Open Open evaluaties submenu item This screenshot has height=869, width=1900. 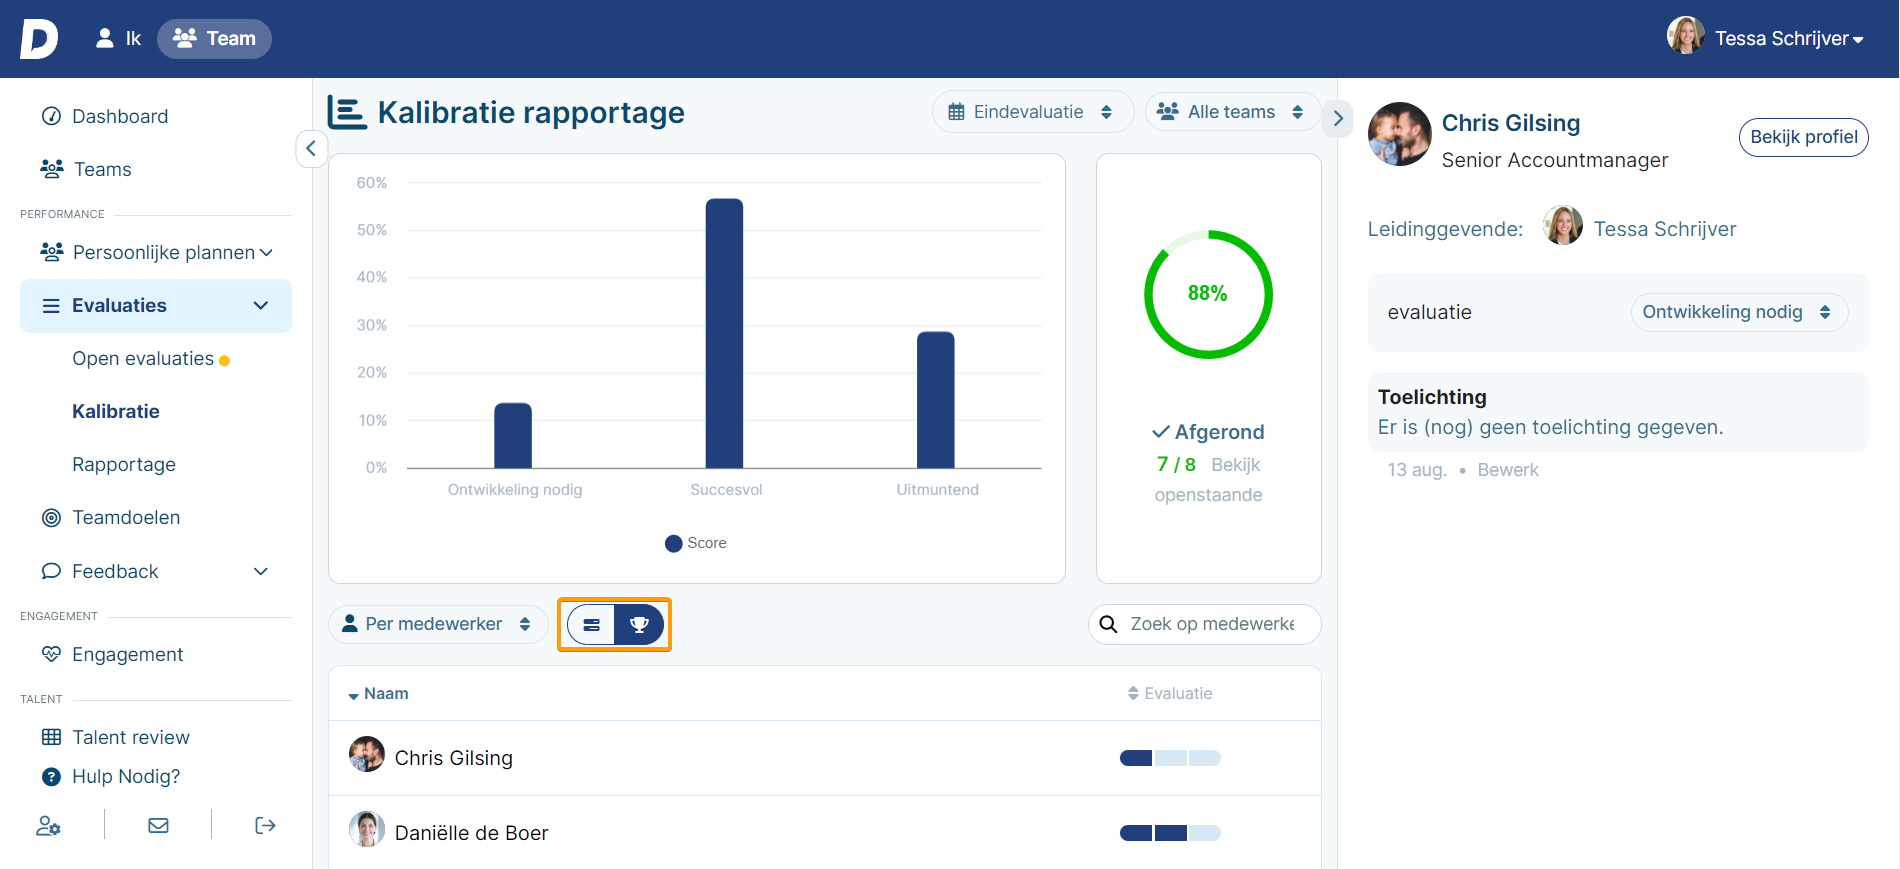pyautogui.click(x=143, y=358)
